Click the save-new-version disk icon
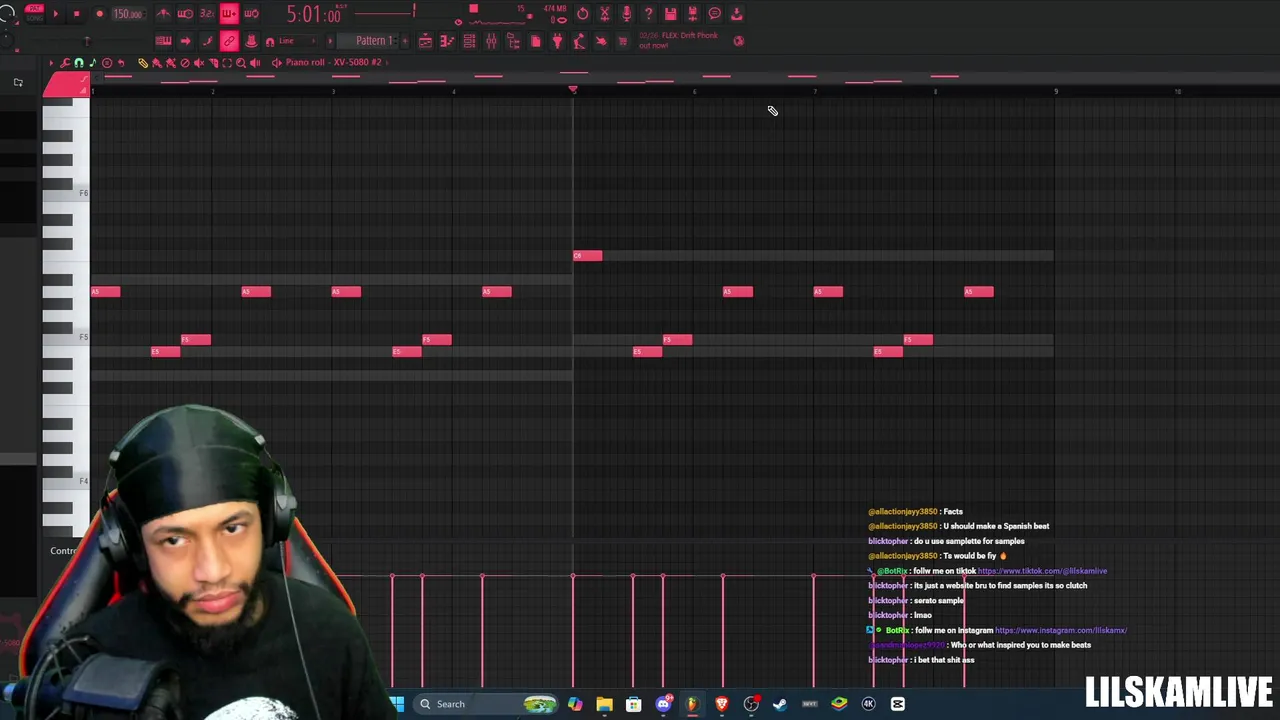This screenshot has height=720, width=1280. 692,13
